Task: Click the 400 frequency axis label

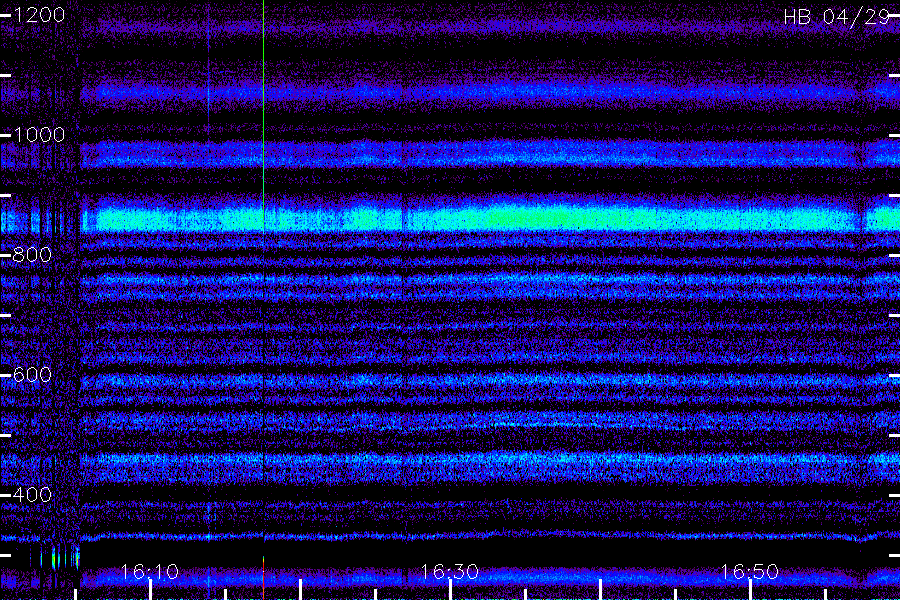Action: (x=32, y=494)
